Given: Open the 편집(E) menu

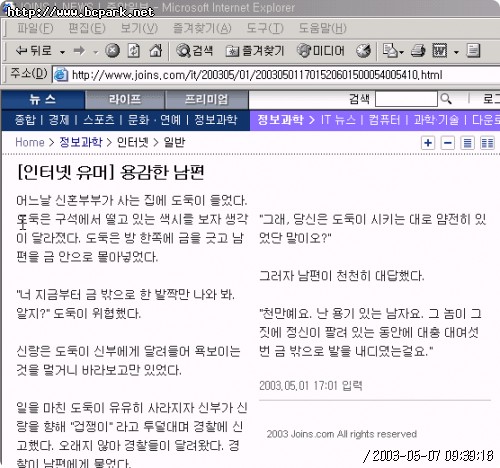Looking at the screenshot, I should [x=87, y=28].
